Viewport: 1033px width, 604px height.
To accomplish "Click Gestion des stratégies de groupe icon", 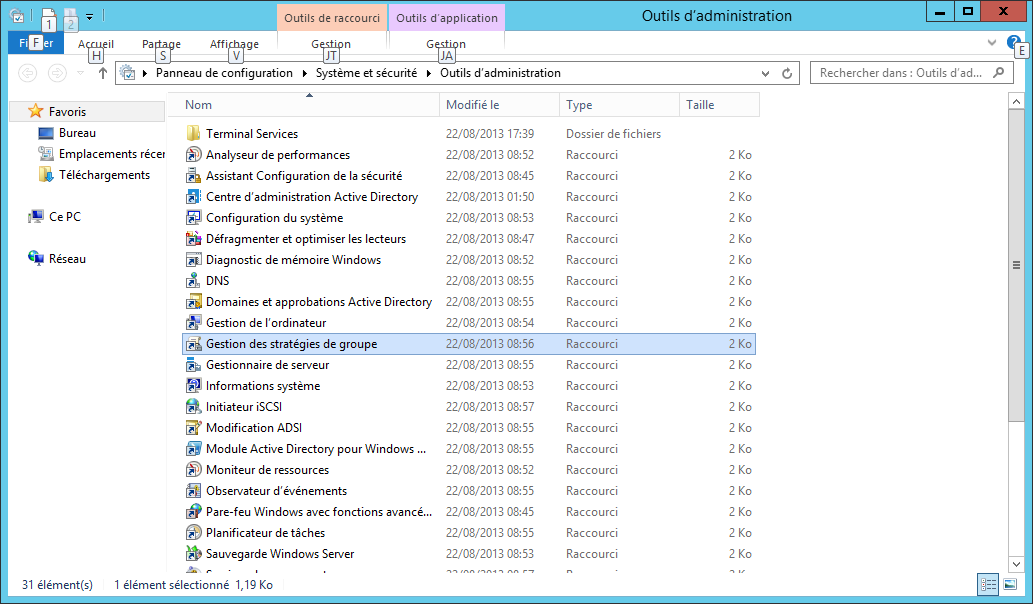I will pyautogui.click(x=193, y=344).
